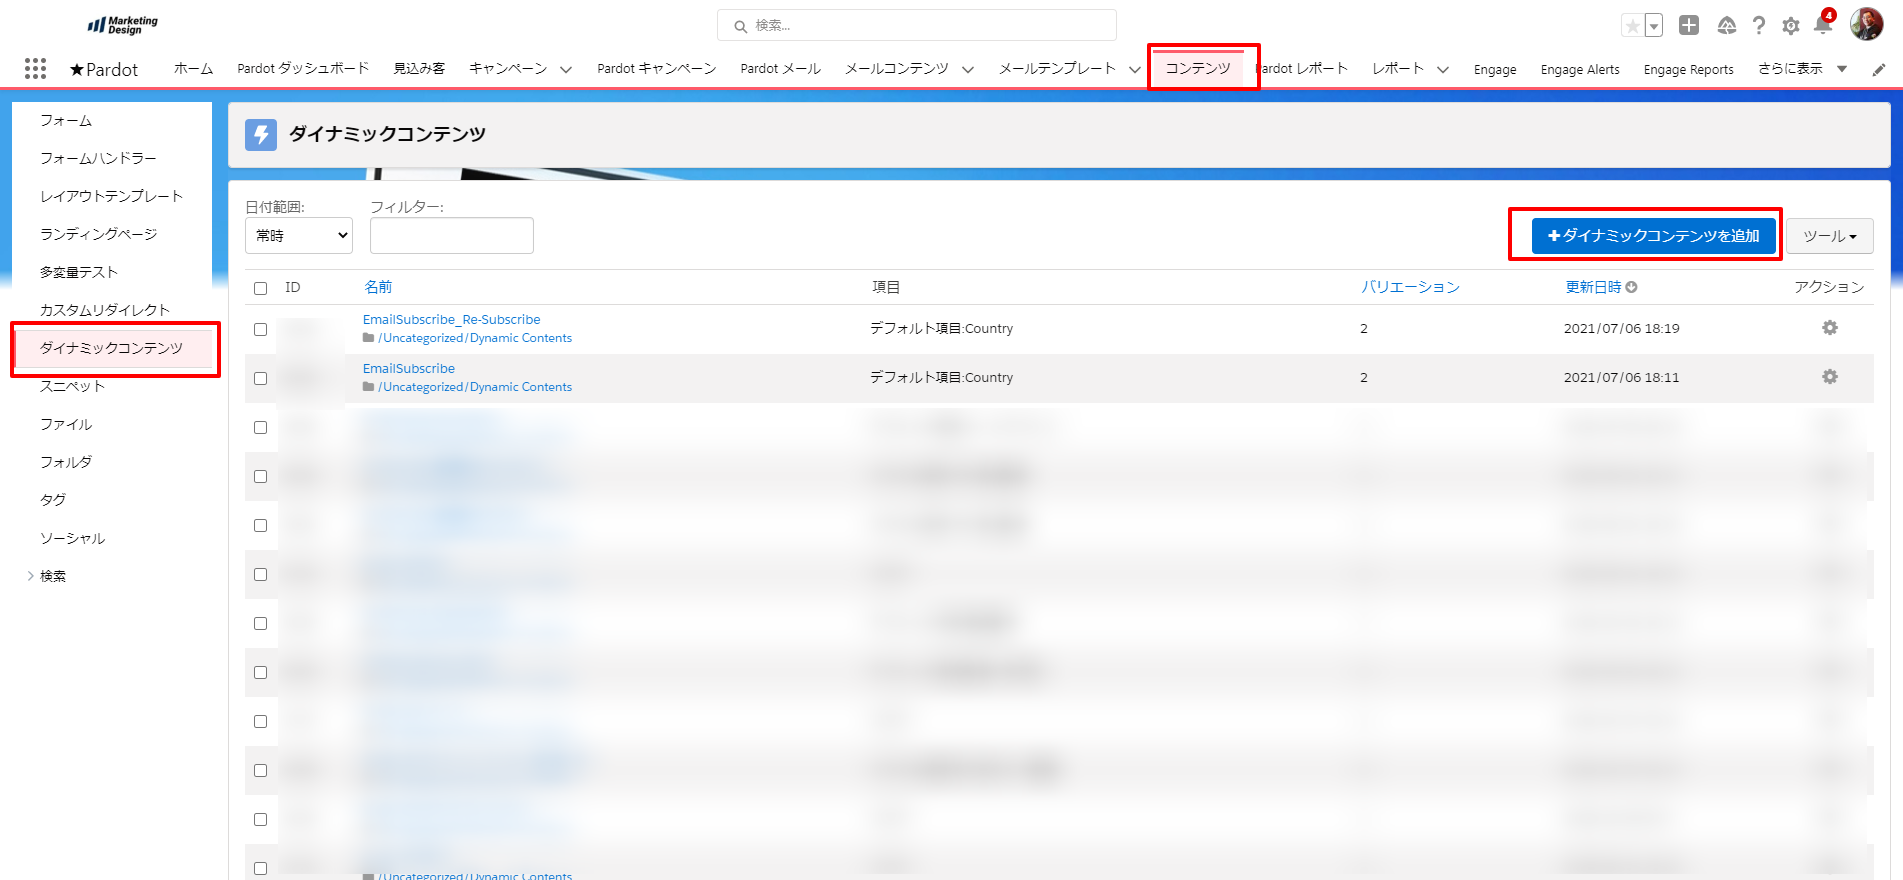The width and height of the screenshot is (1903, 880).
Task: Click ダイナミックコンテンツを追加 button
Action: tap(1653, 236)
